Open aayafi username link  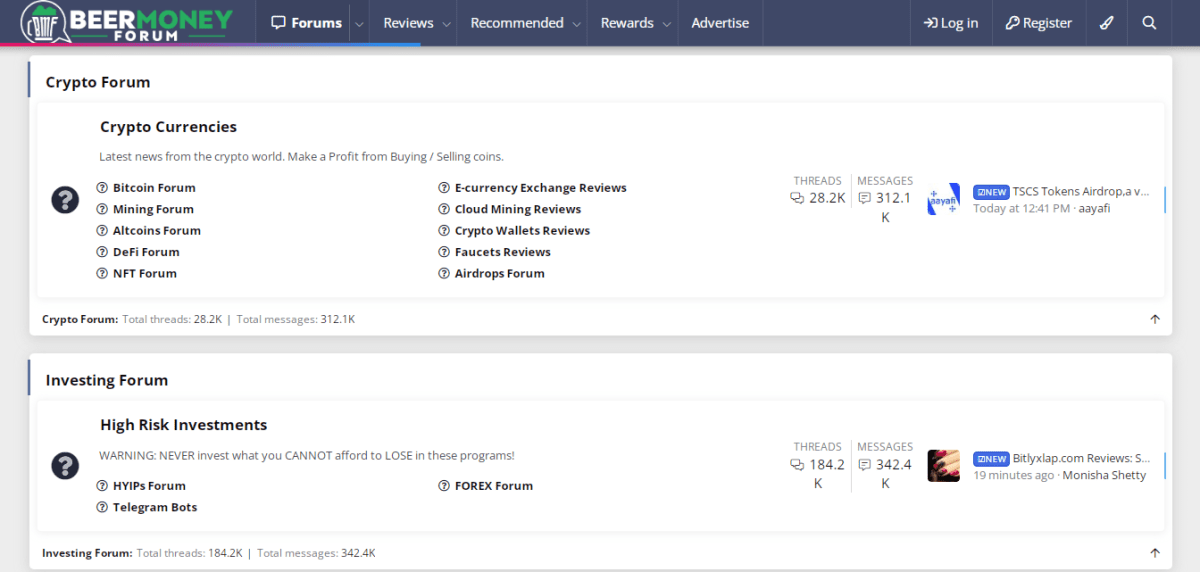pos(1094,208)
